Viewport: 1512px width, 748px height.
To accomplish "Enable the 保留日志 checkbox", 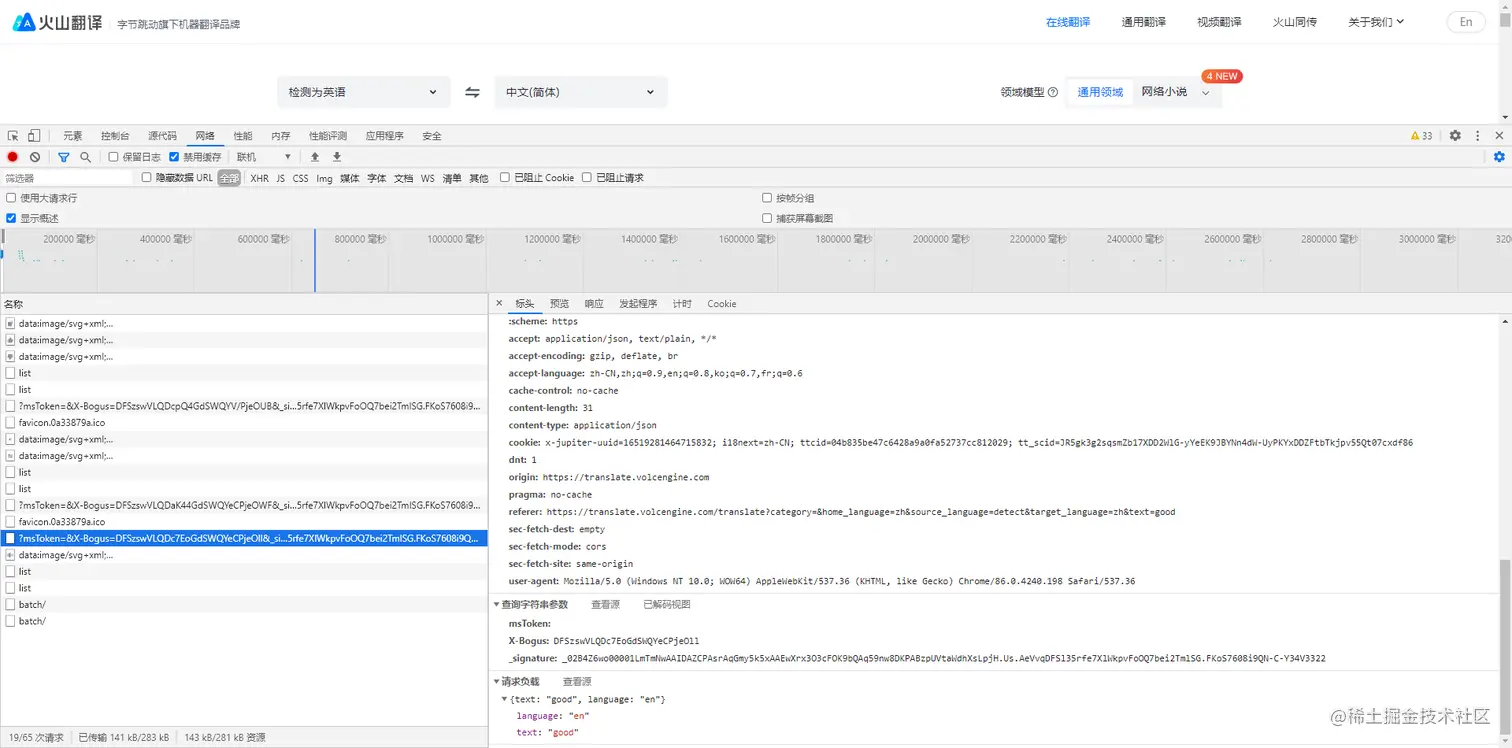I will 113,157.
